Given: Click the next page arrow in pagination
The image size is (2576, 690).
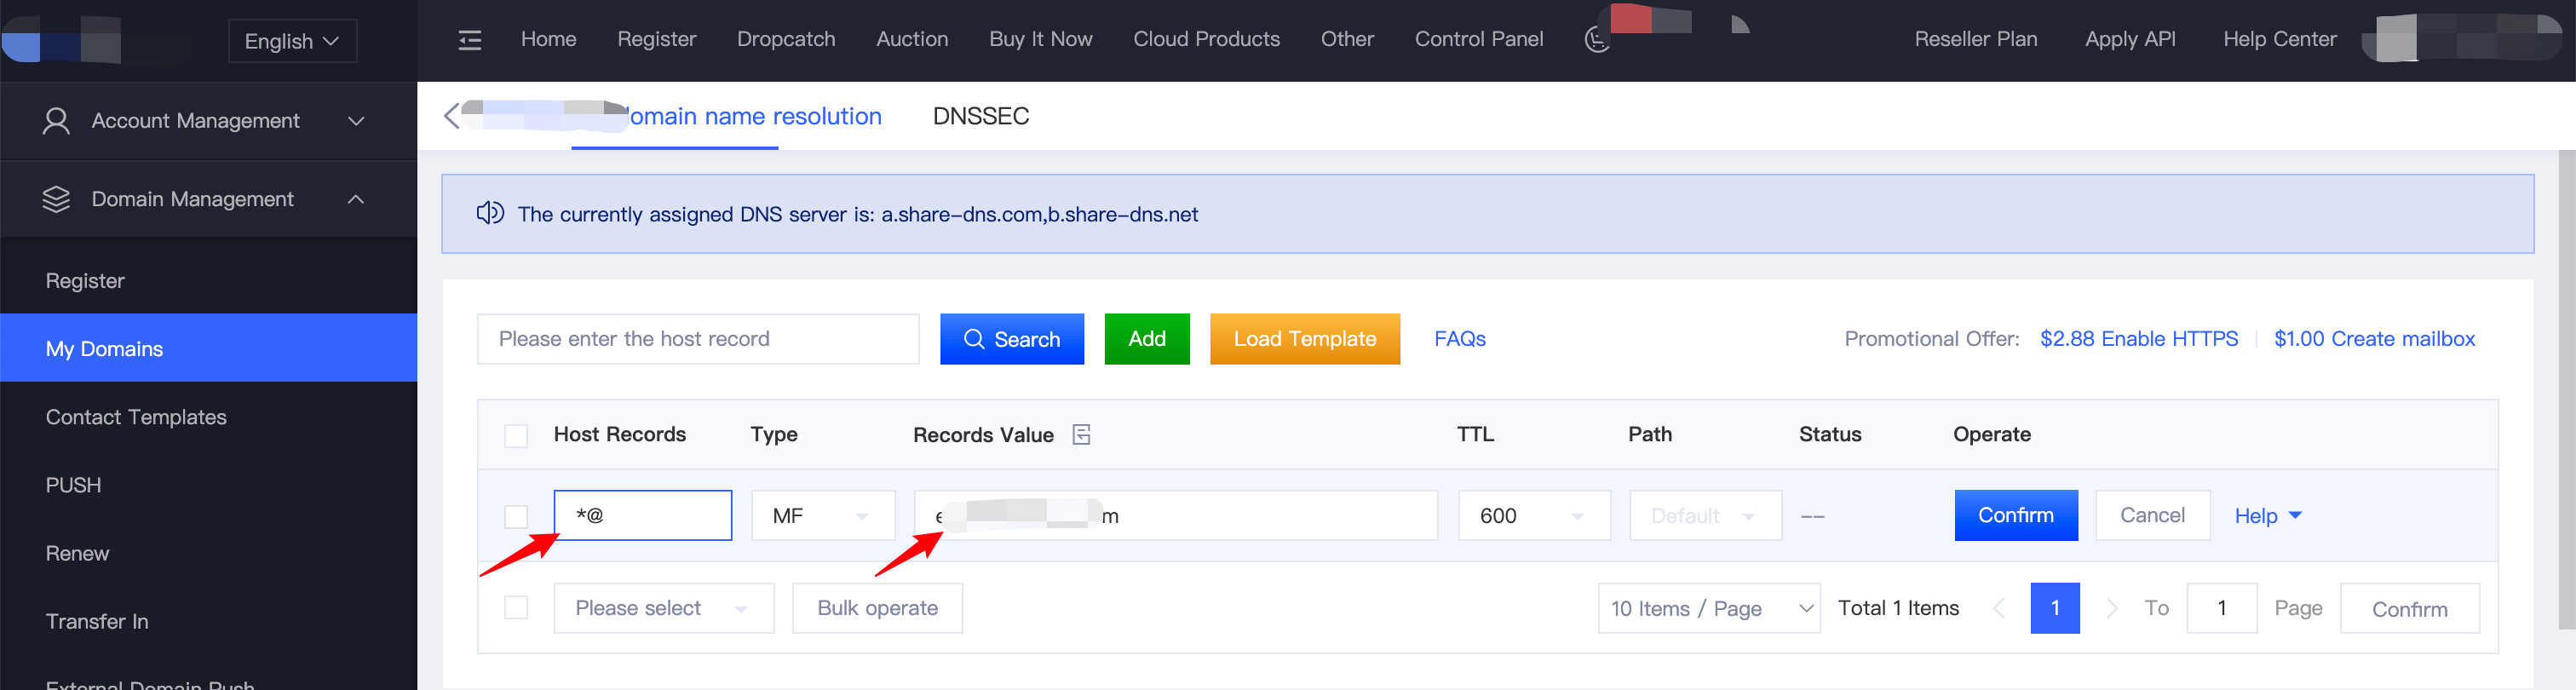Looking at the screenshot, I should [x=2112, y=608].
